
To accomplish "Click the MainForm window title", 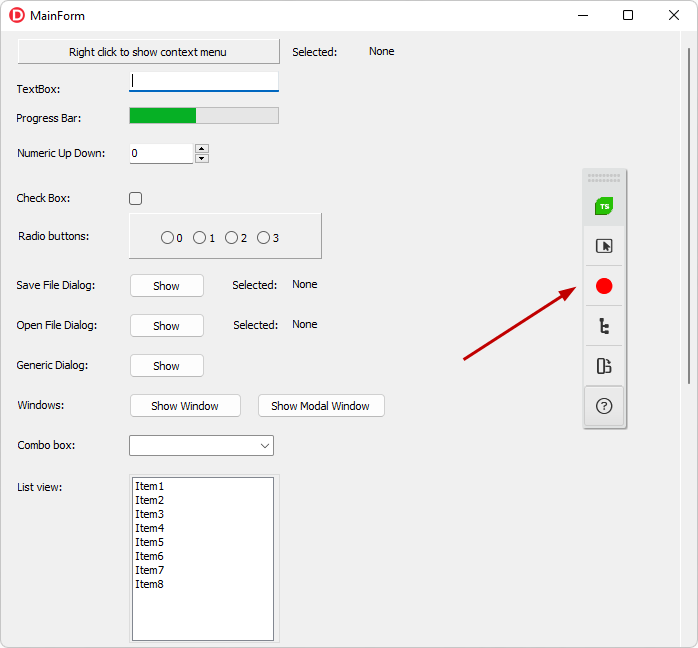I will click(x=57, y=16).
